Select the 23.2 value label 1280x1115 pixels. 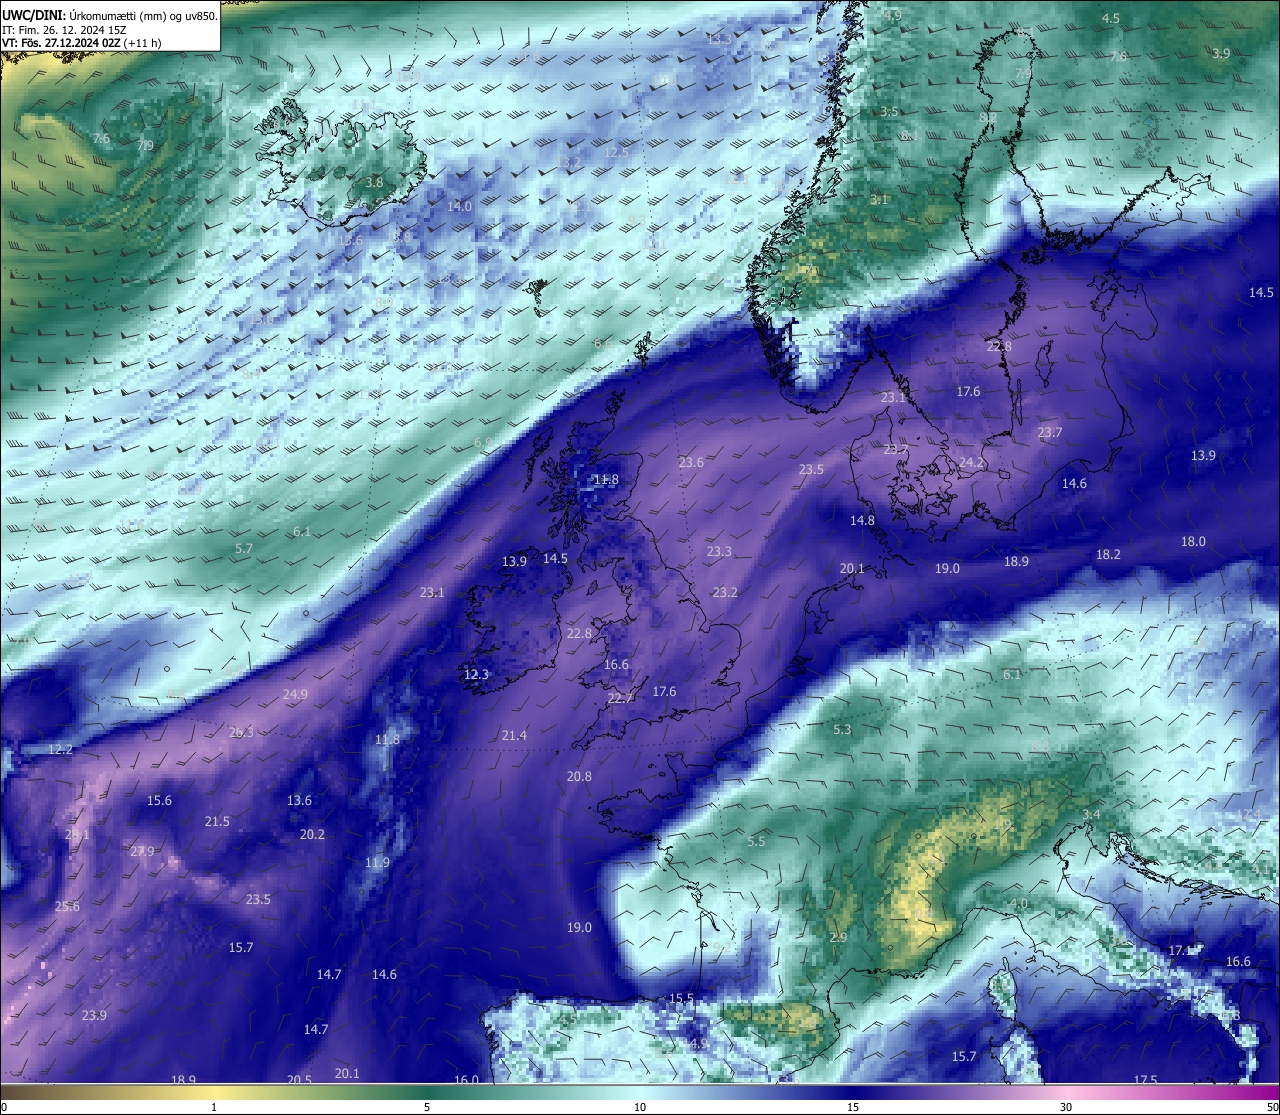(x=725, y=593)
